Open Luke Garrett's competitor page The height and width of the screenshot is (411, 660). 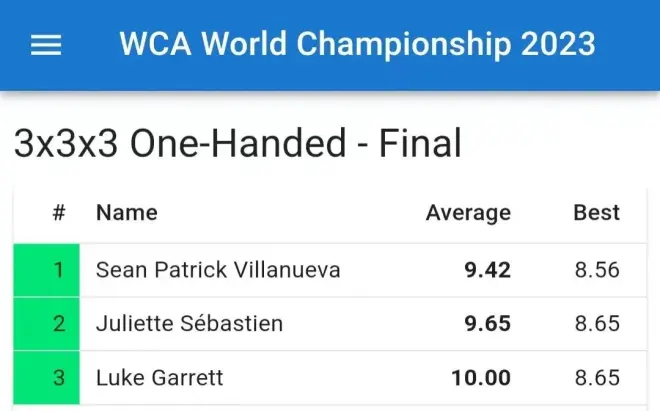point(159,378)
